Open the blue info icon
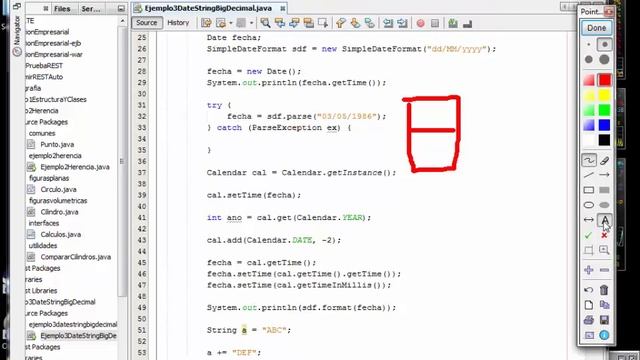 point(604,335)
